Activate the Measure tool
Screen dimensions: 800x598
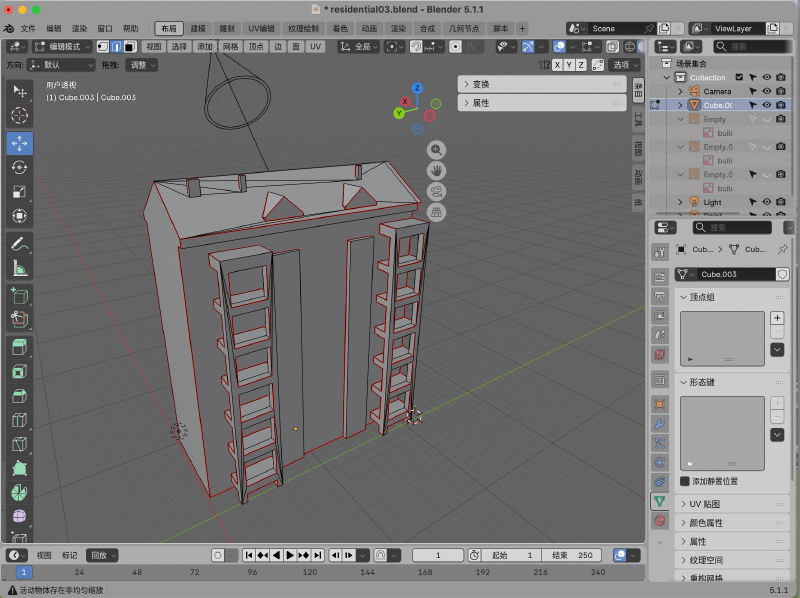(19, 268)
